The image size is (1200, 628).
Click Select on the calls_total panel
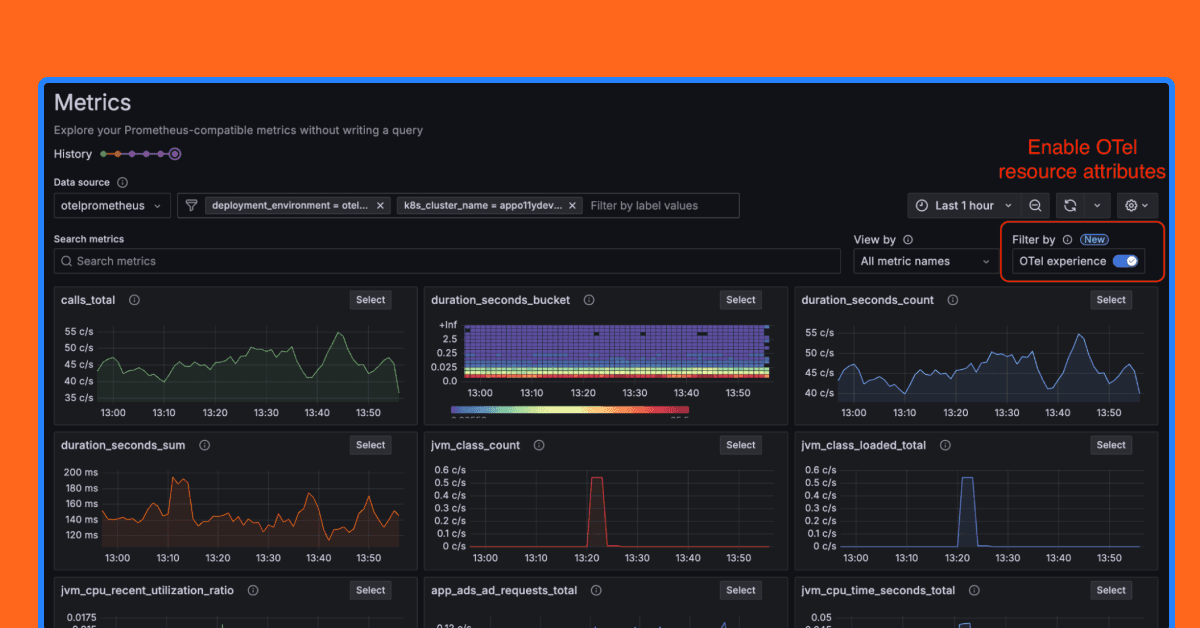tap(370, 299)
